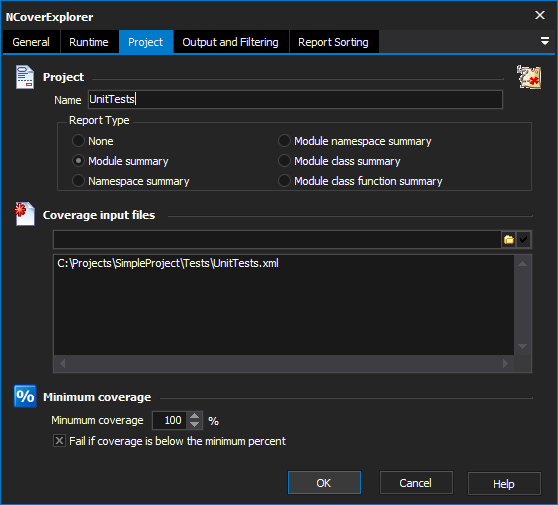Open folder browse button for coverage files

(x=509, y=240)
